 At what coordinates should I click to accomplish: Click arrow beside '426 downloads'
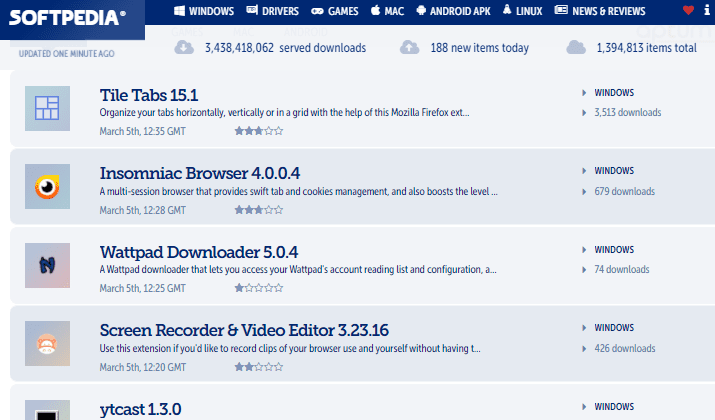click(x=584, y=348)
